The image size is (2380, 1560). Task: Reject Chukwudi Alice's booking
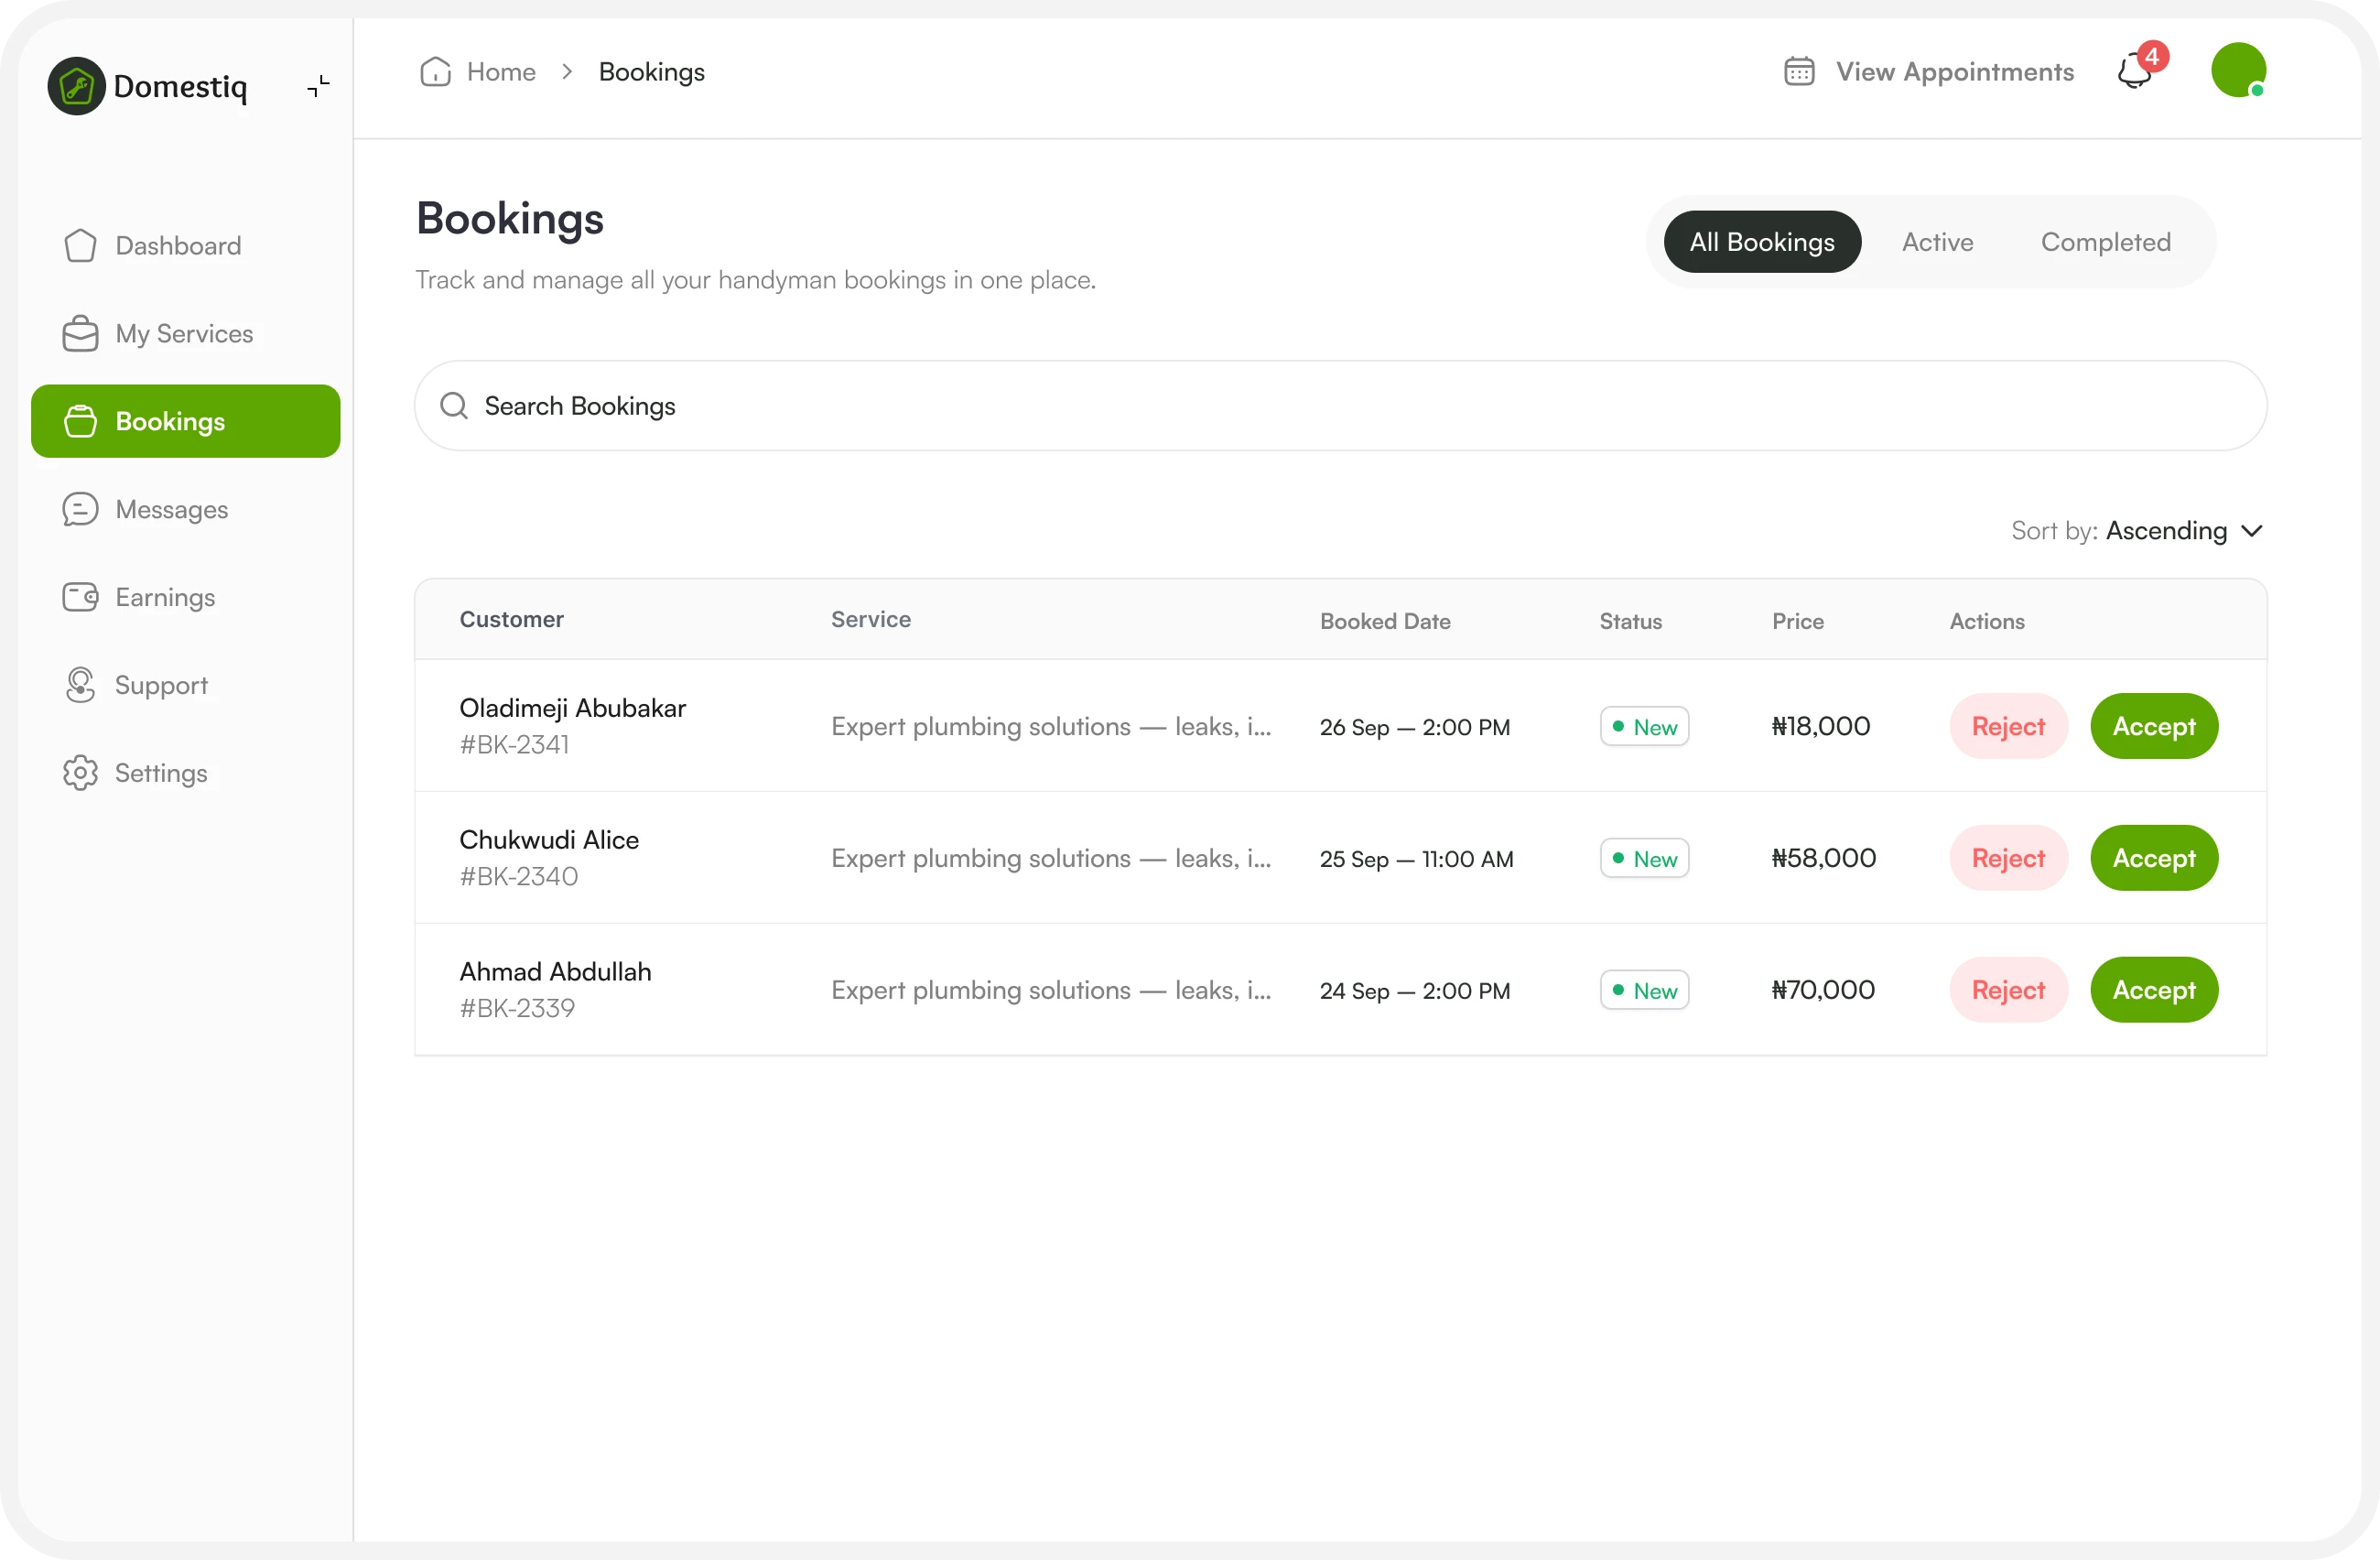coord(2007,858)
